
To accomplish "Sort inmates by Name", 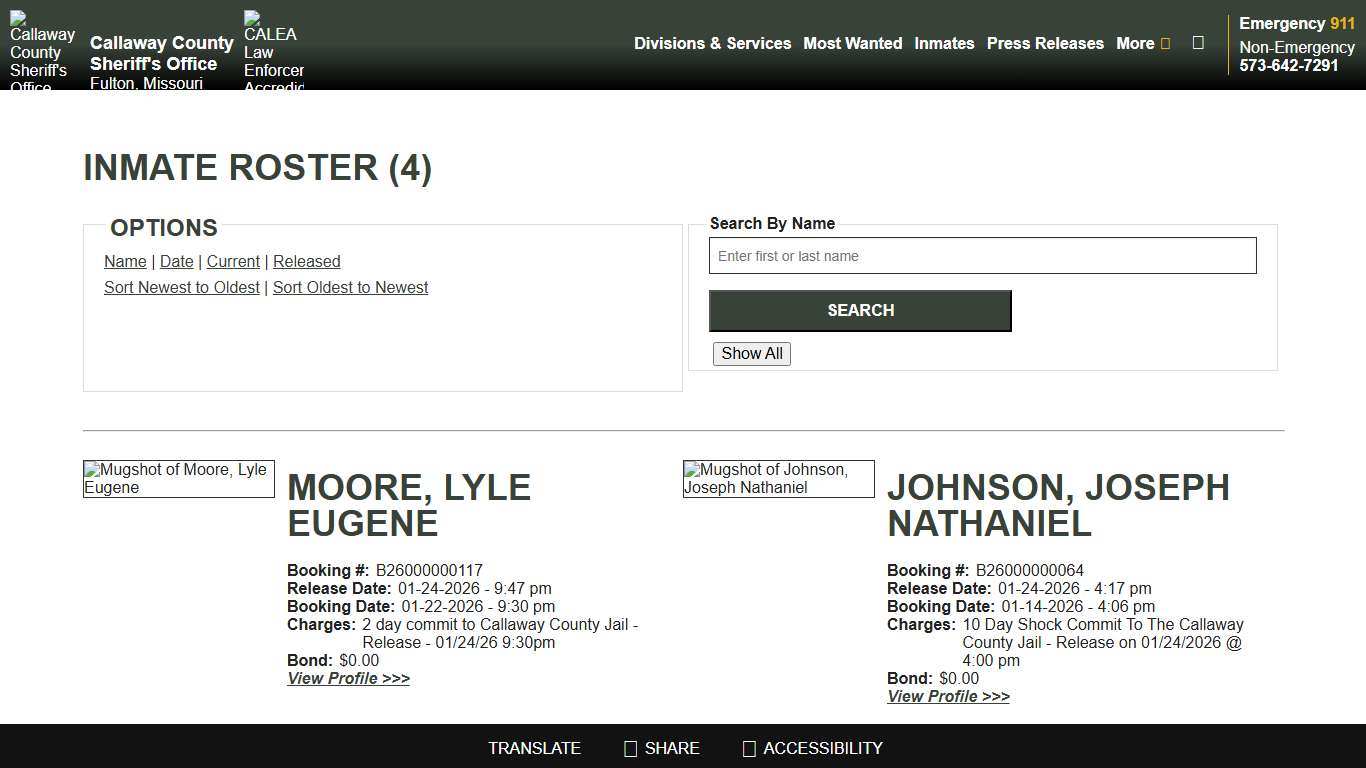I will coord(125,261).
